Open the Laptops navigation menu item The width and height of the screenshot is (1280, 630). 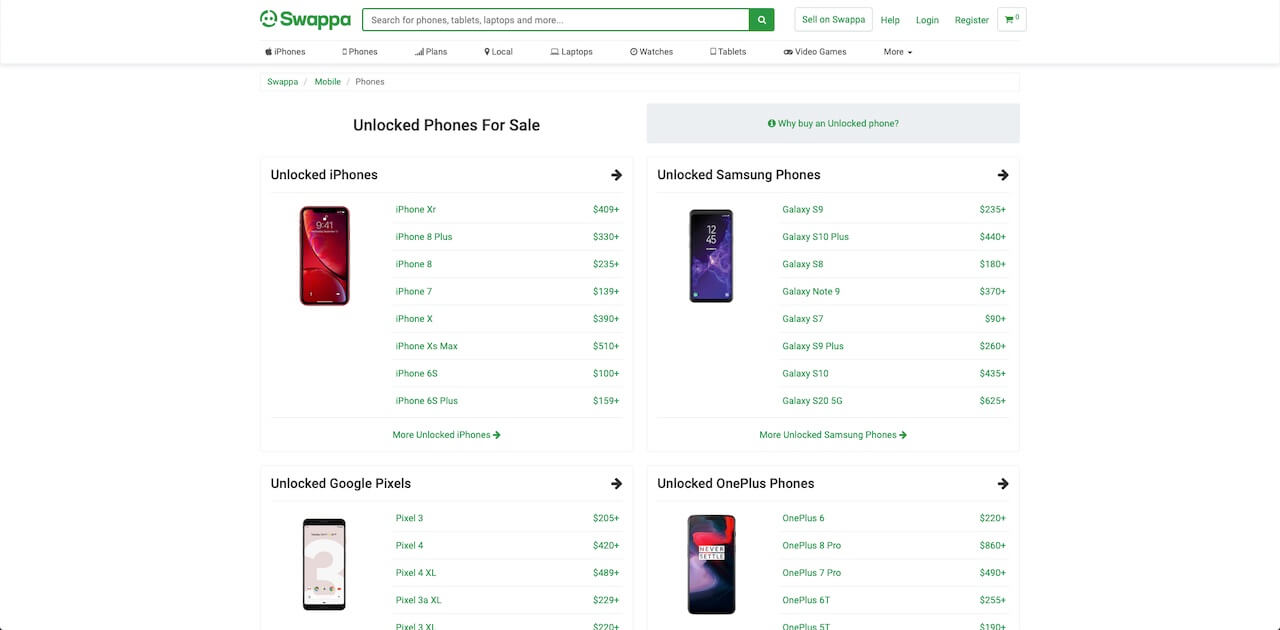coord(571,51)
